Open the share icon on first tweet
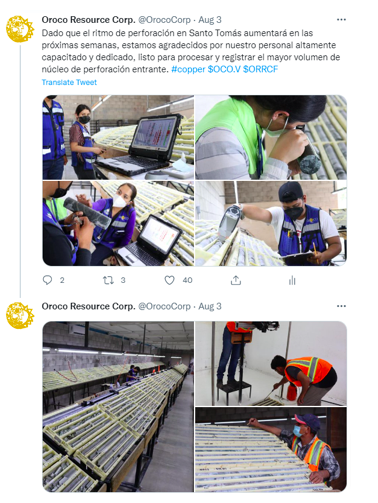The width and height of the screenshot is (378, 503). pos(236,280)
